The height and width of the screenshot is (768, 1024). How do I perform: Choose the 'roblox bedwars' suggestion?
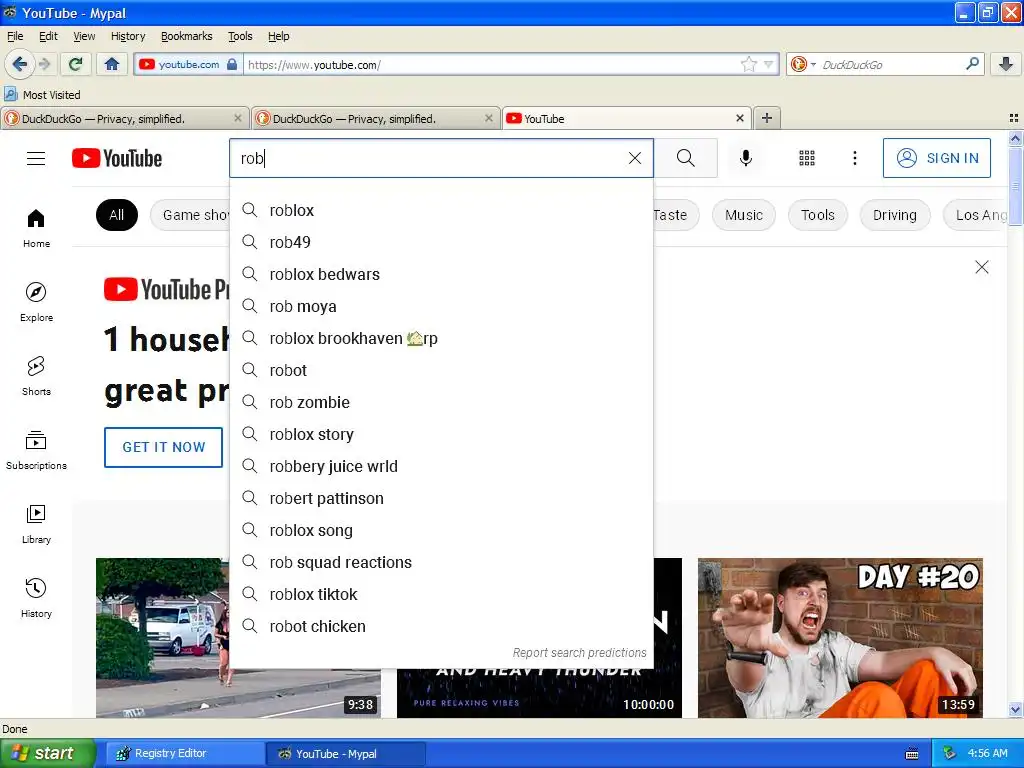click(441, 274)
